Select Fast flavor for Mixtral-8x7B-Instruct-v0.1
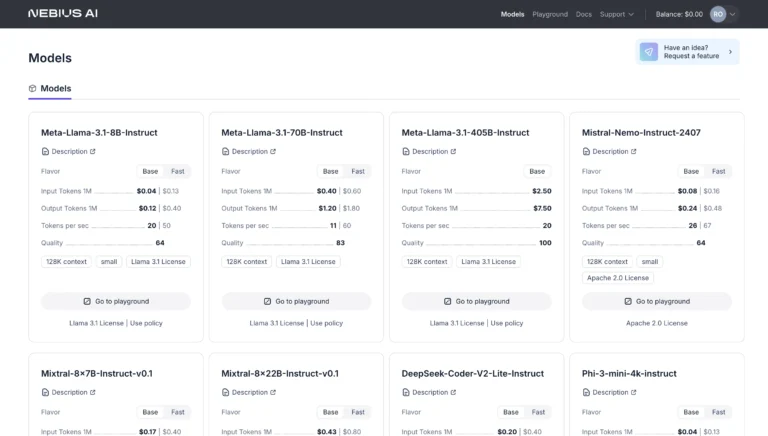The height and width of the screenshot is (436, 768). point(178,412)
